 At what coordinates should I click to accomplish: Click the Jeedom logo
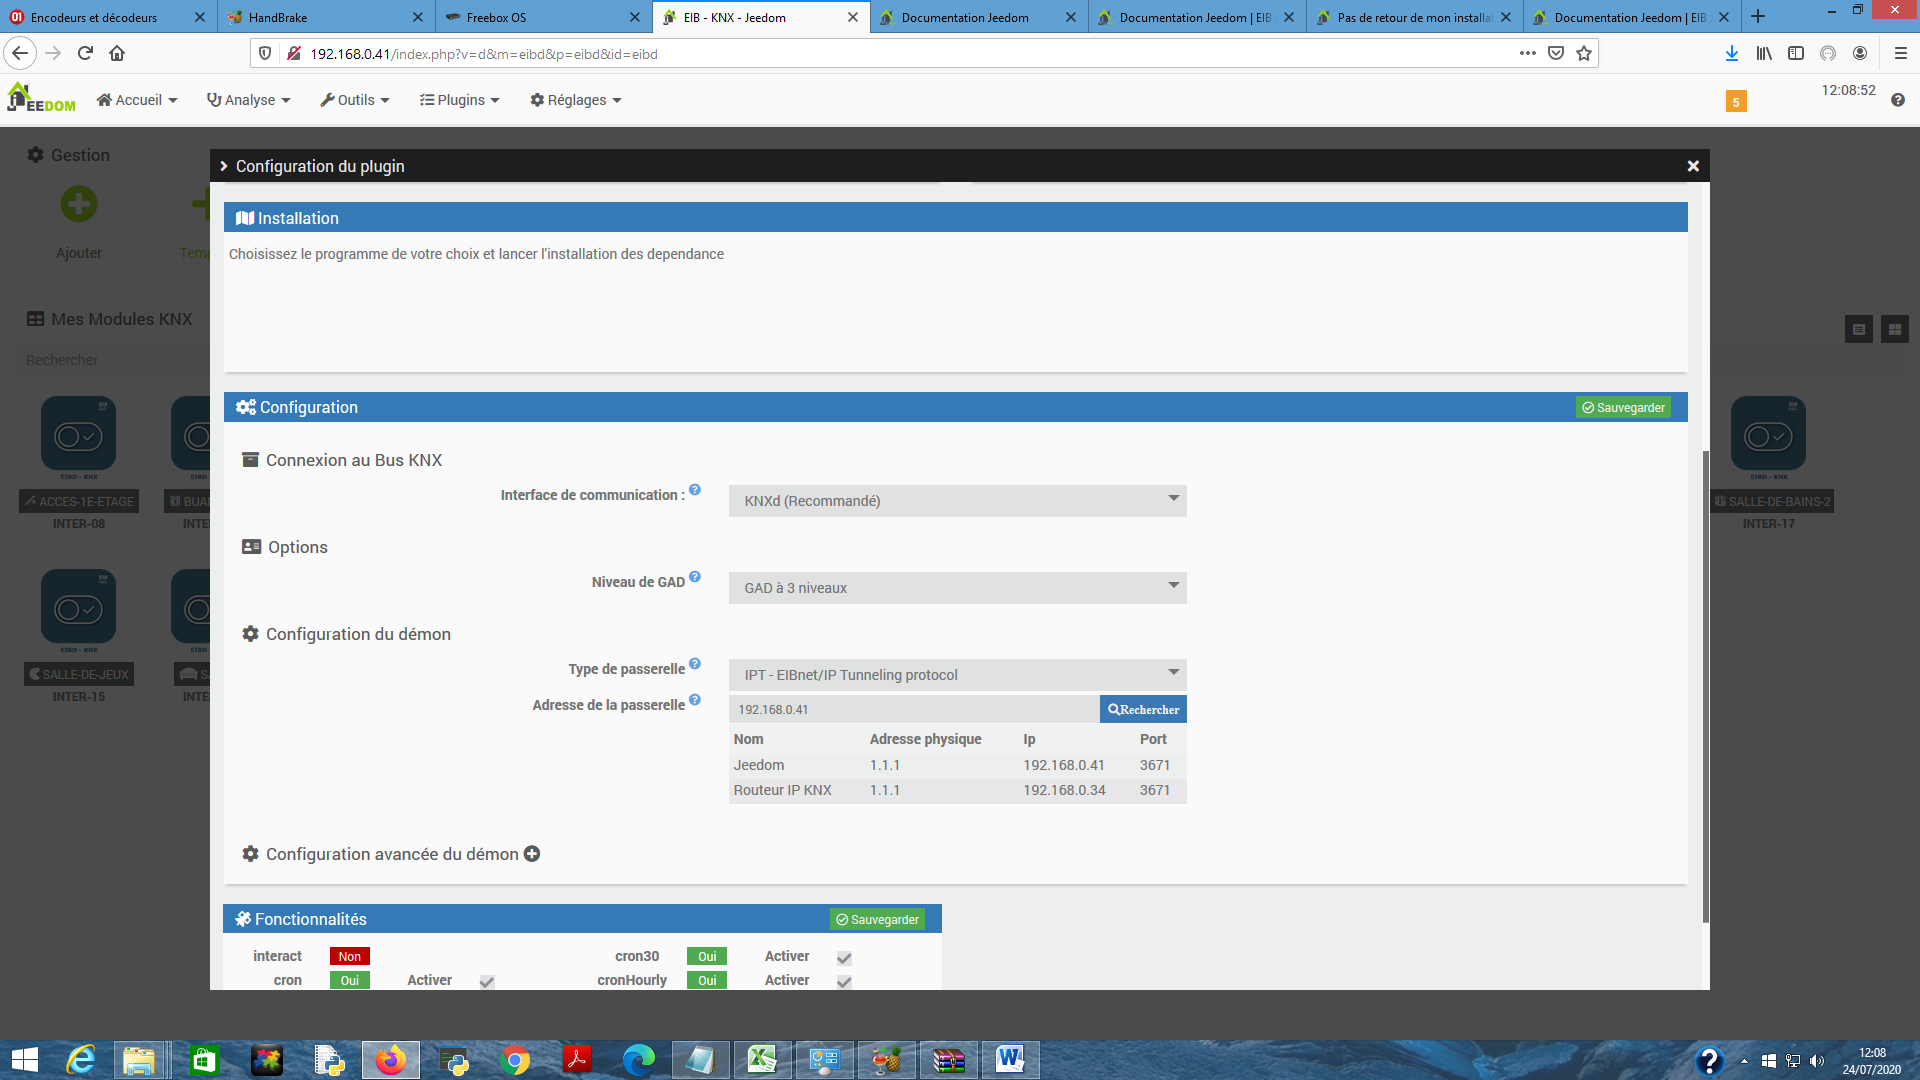(41, 98)
